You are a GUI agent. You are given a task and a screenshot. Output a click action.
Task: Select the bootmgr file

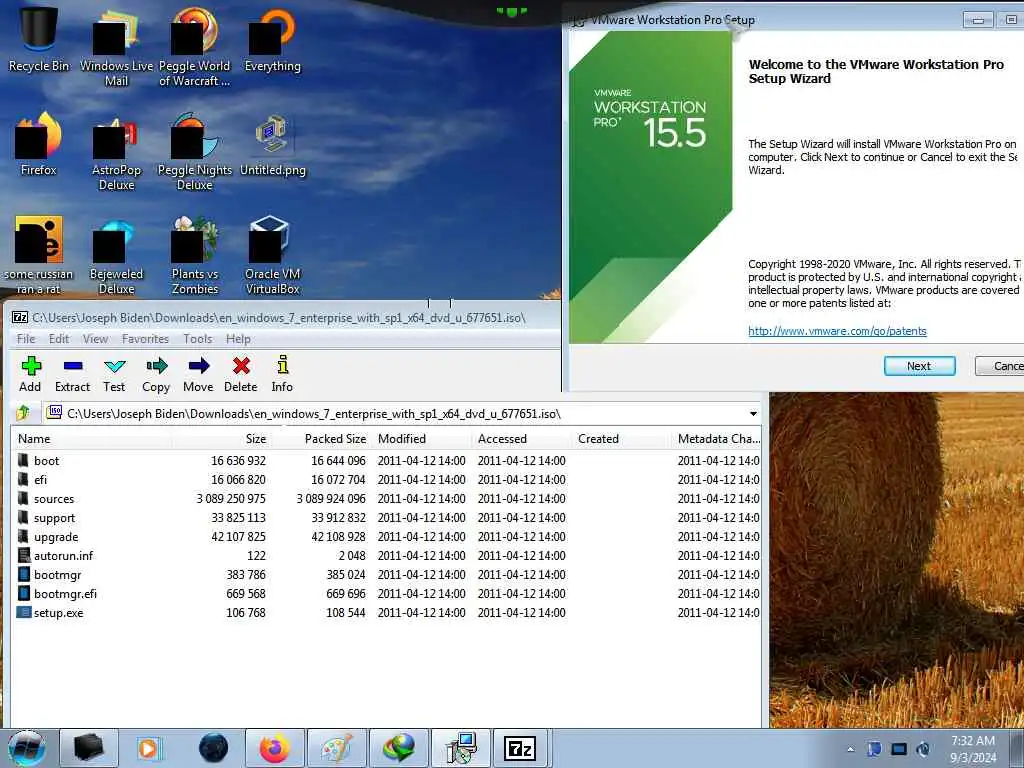coord(387,574)
